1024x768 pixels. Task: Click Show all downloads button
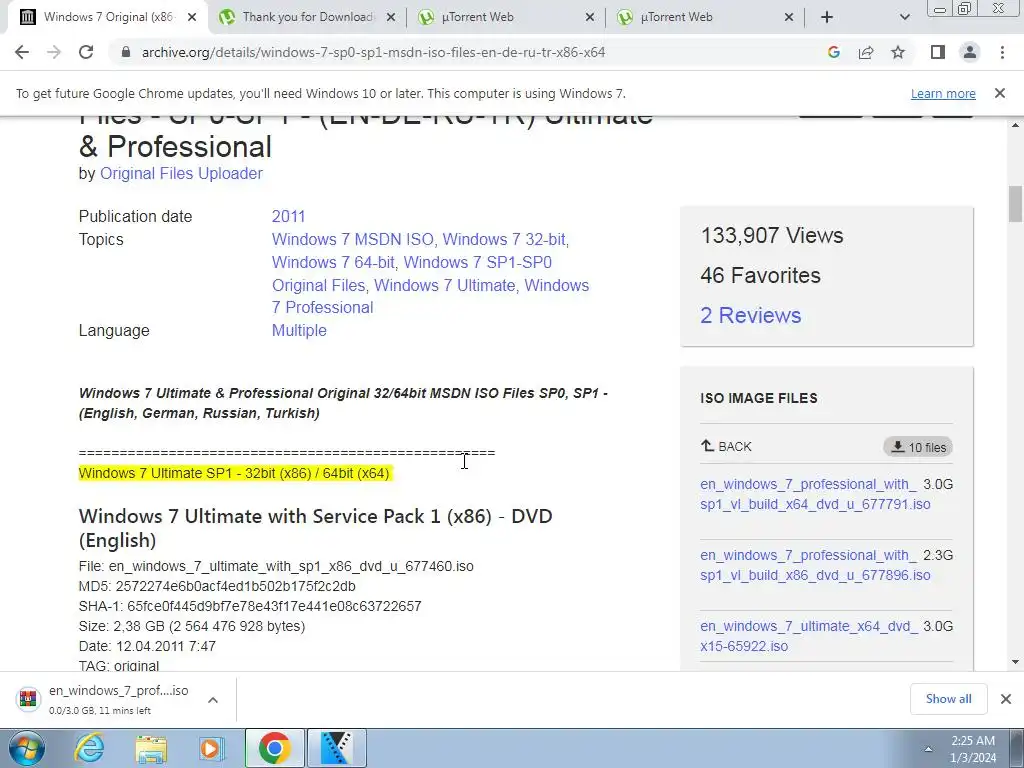pos(948,699)
